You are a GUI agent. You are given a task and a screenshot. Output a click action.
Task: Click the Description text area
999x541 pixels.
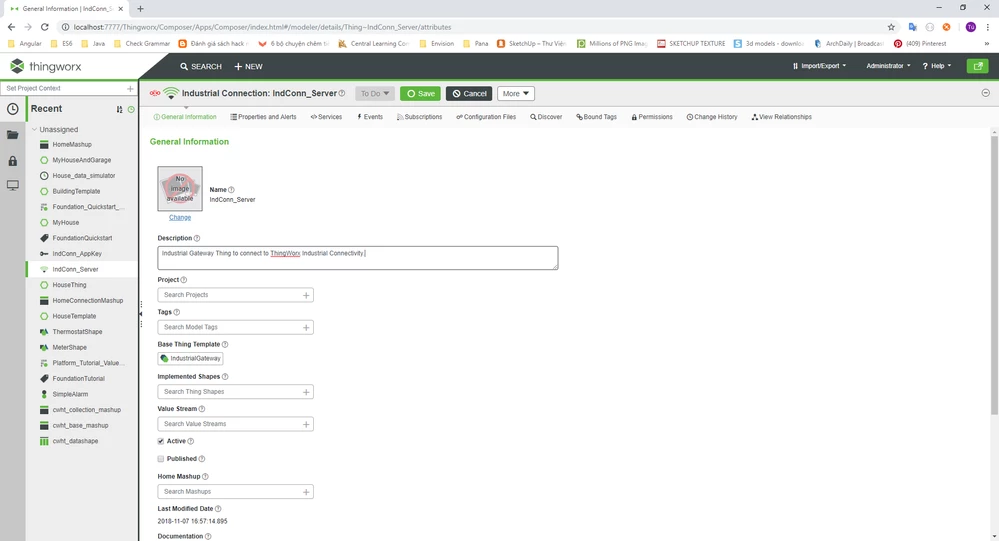pyautogui.click(x=357, y=258)
